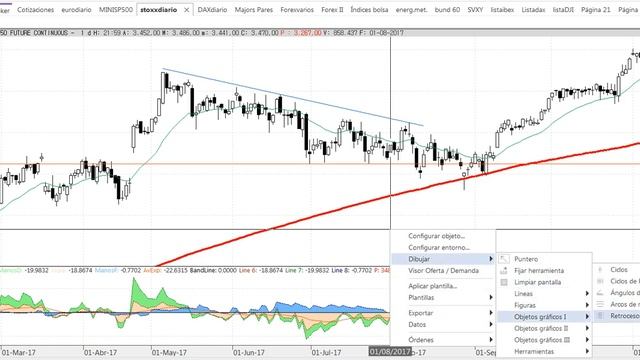Expand the Líneas submenu
Viewport: 640px width, 360px height.
tap(544, 294)
